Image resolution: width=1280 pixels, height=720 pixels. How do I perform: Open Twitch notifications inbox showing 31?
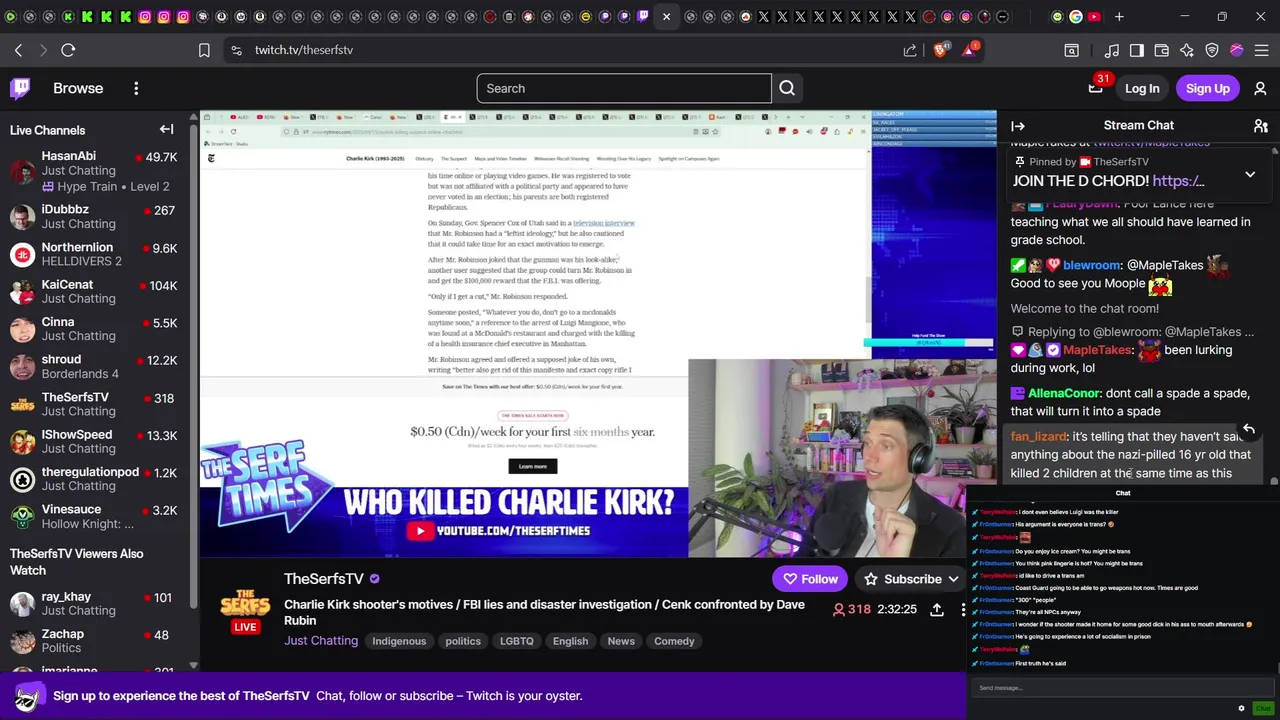coord(1096,88)
